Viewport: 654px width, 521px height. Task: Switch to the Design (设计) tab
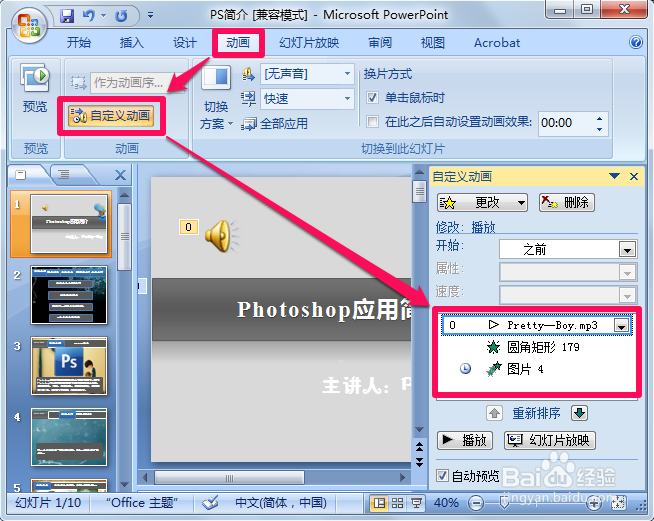click(185, 43)
